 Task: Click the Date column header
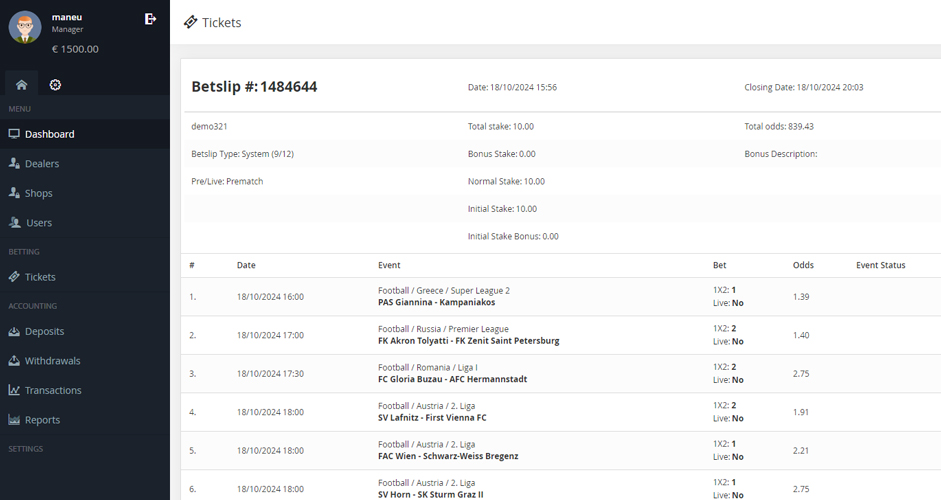pyautogui.click(x=246, y=265)
